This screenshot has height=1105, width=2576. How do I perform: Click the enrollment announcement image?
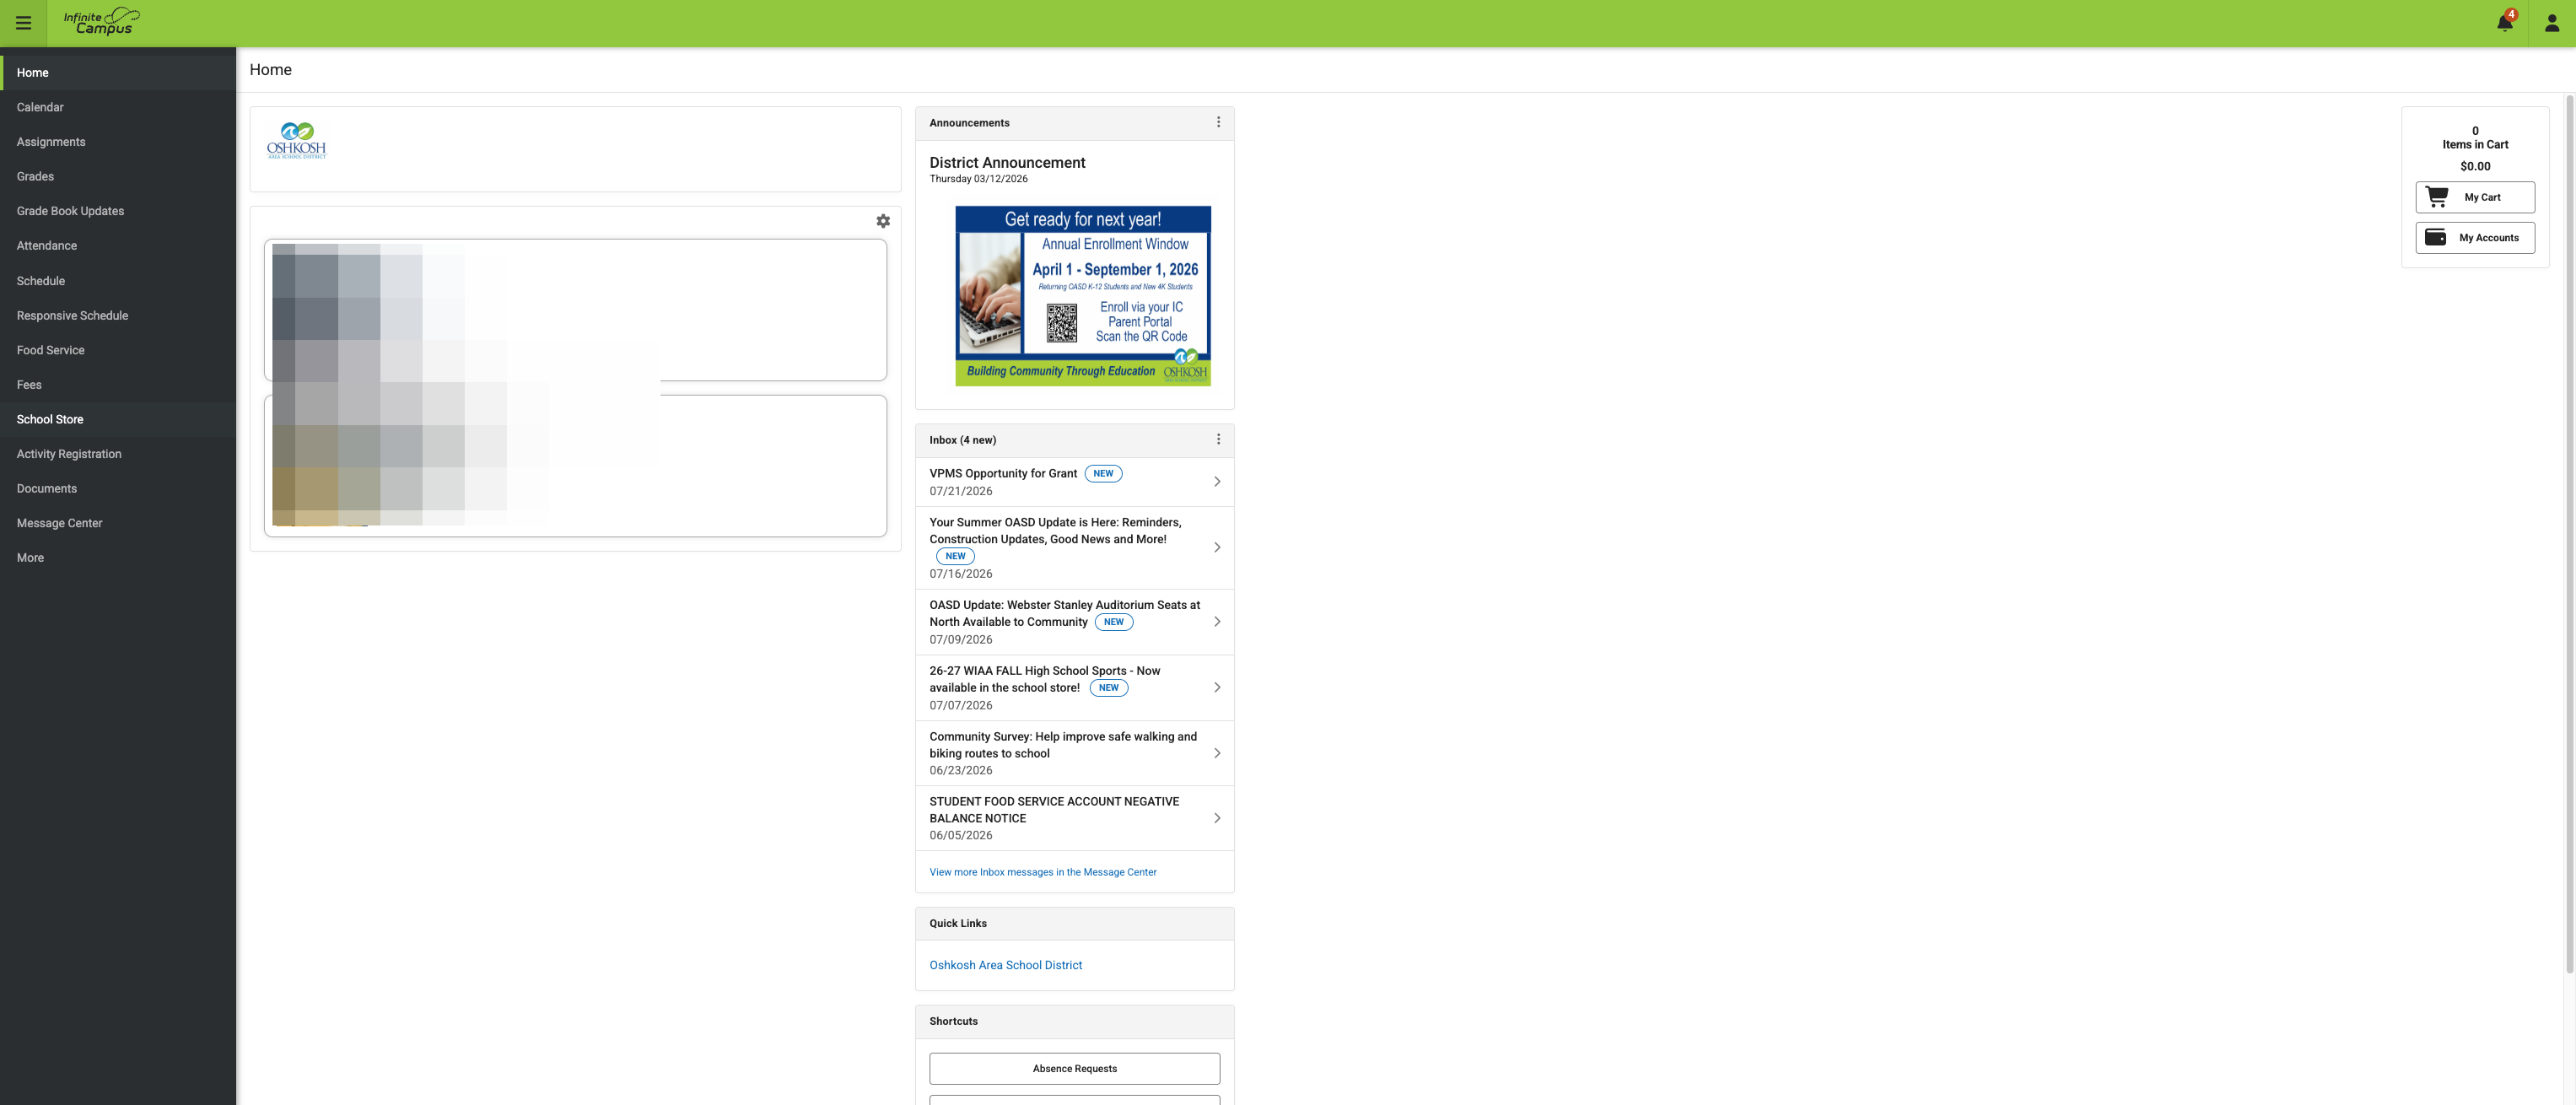pos(1082,296)
